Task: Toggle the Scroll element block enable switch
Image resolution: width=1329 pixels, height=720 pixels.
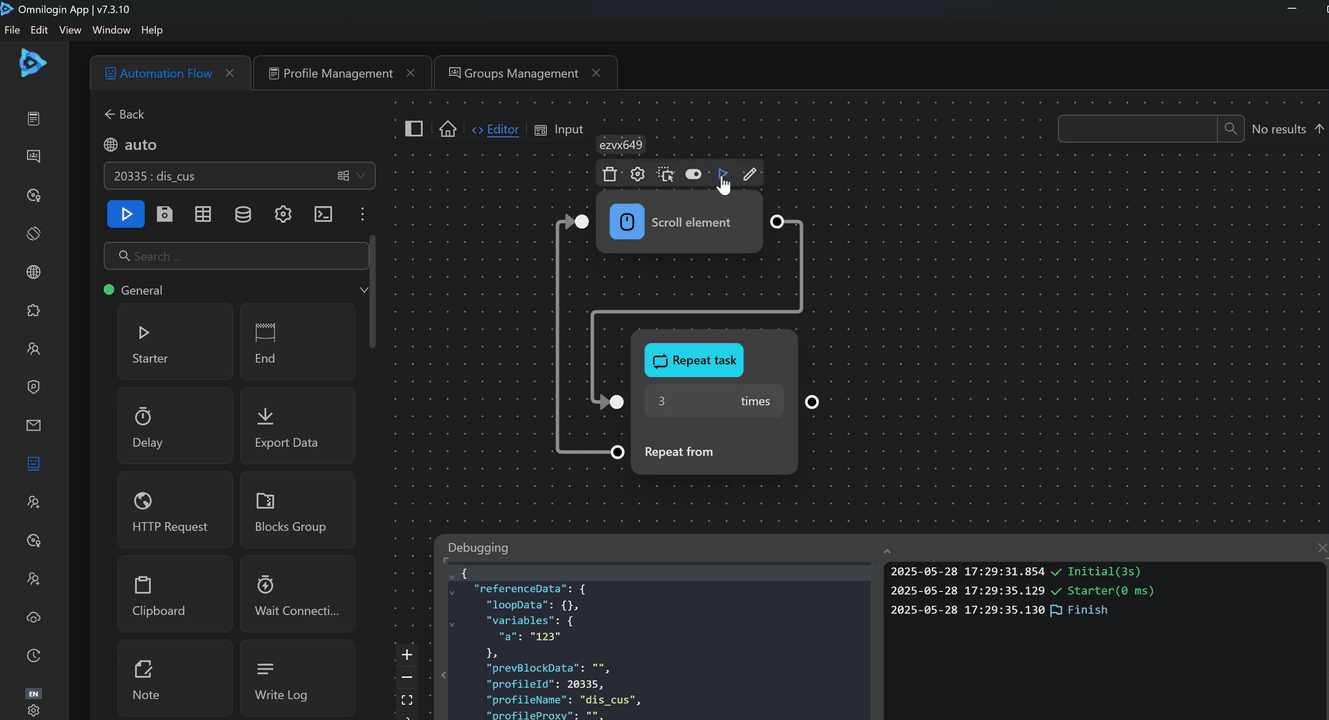Action: pyautogui.click(x=693, y=174)
